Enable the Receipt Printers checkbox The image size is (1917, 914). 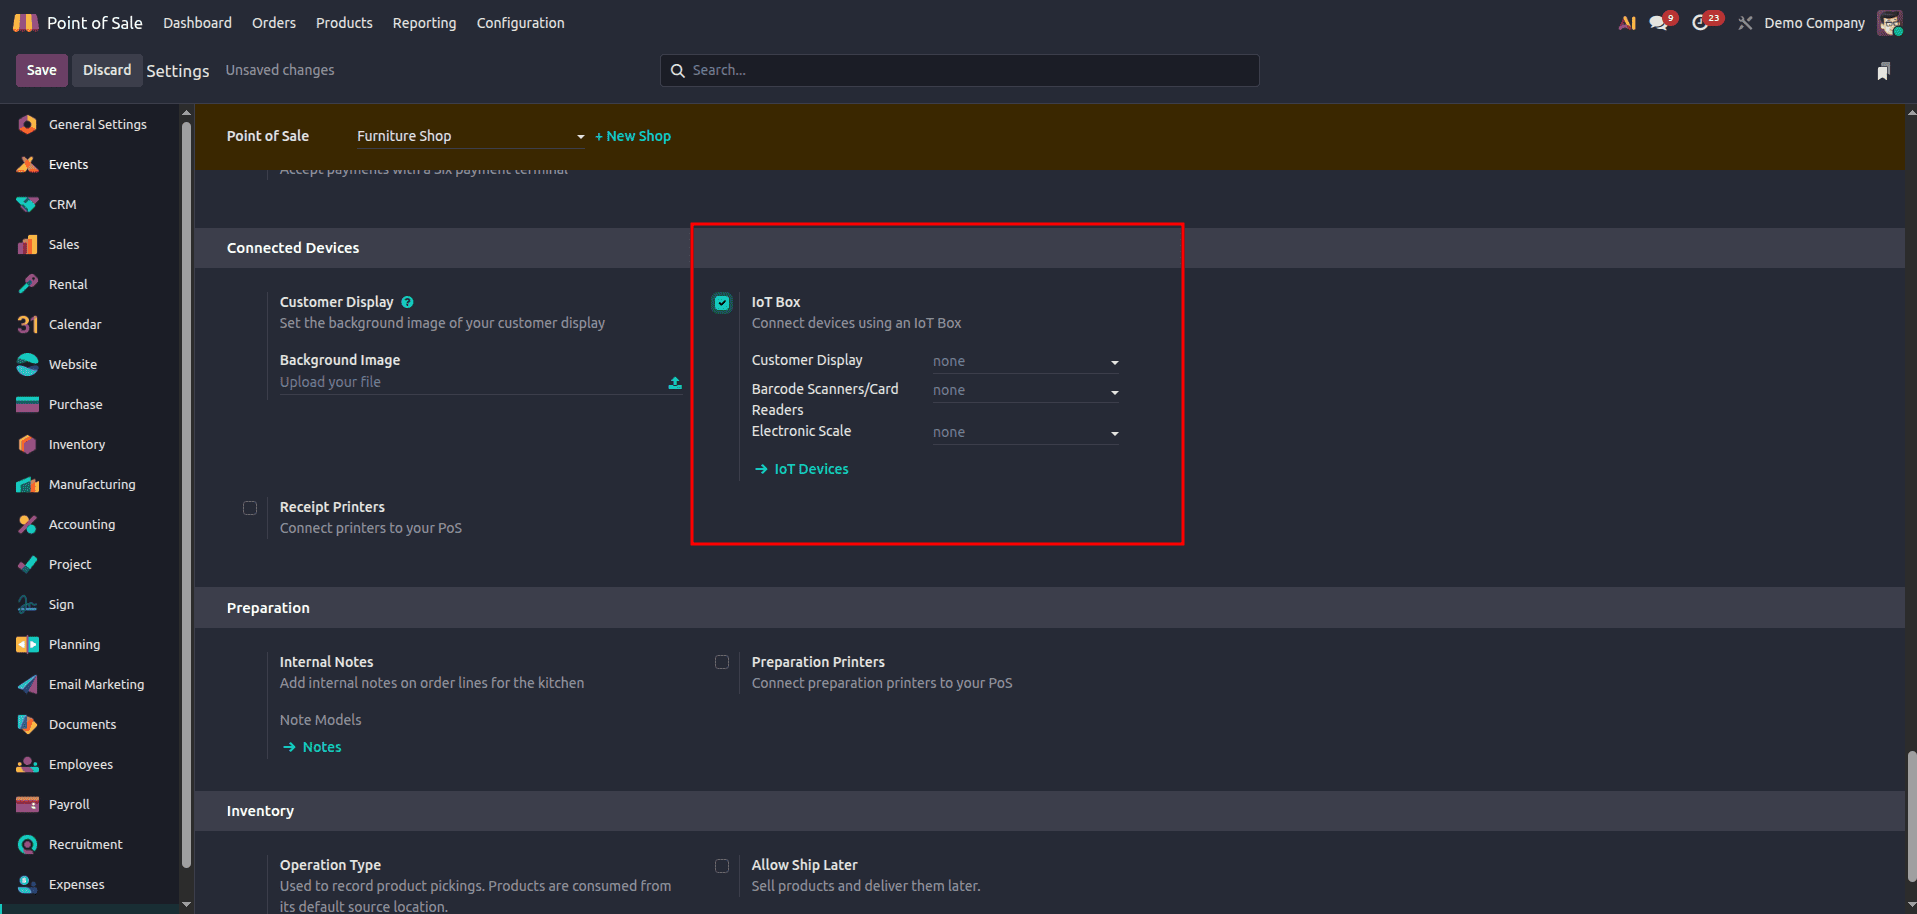[250, 508]
